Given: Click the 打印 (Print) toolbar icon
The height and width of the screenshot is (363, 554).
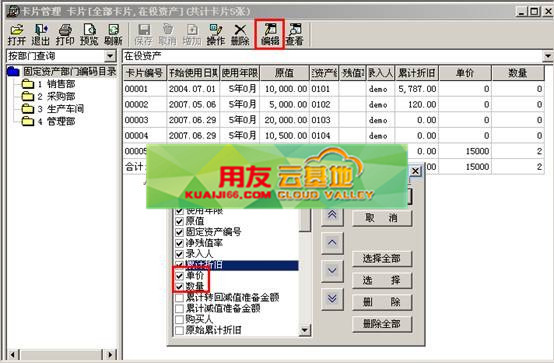Looking at the screenshot, I should (65, 35).
